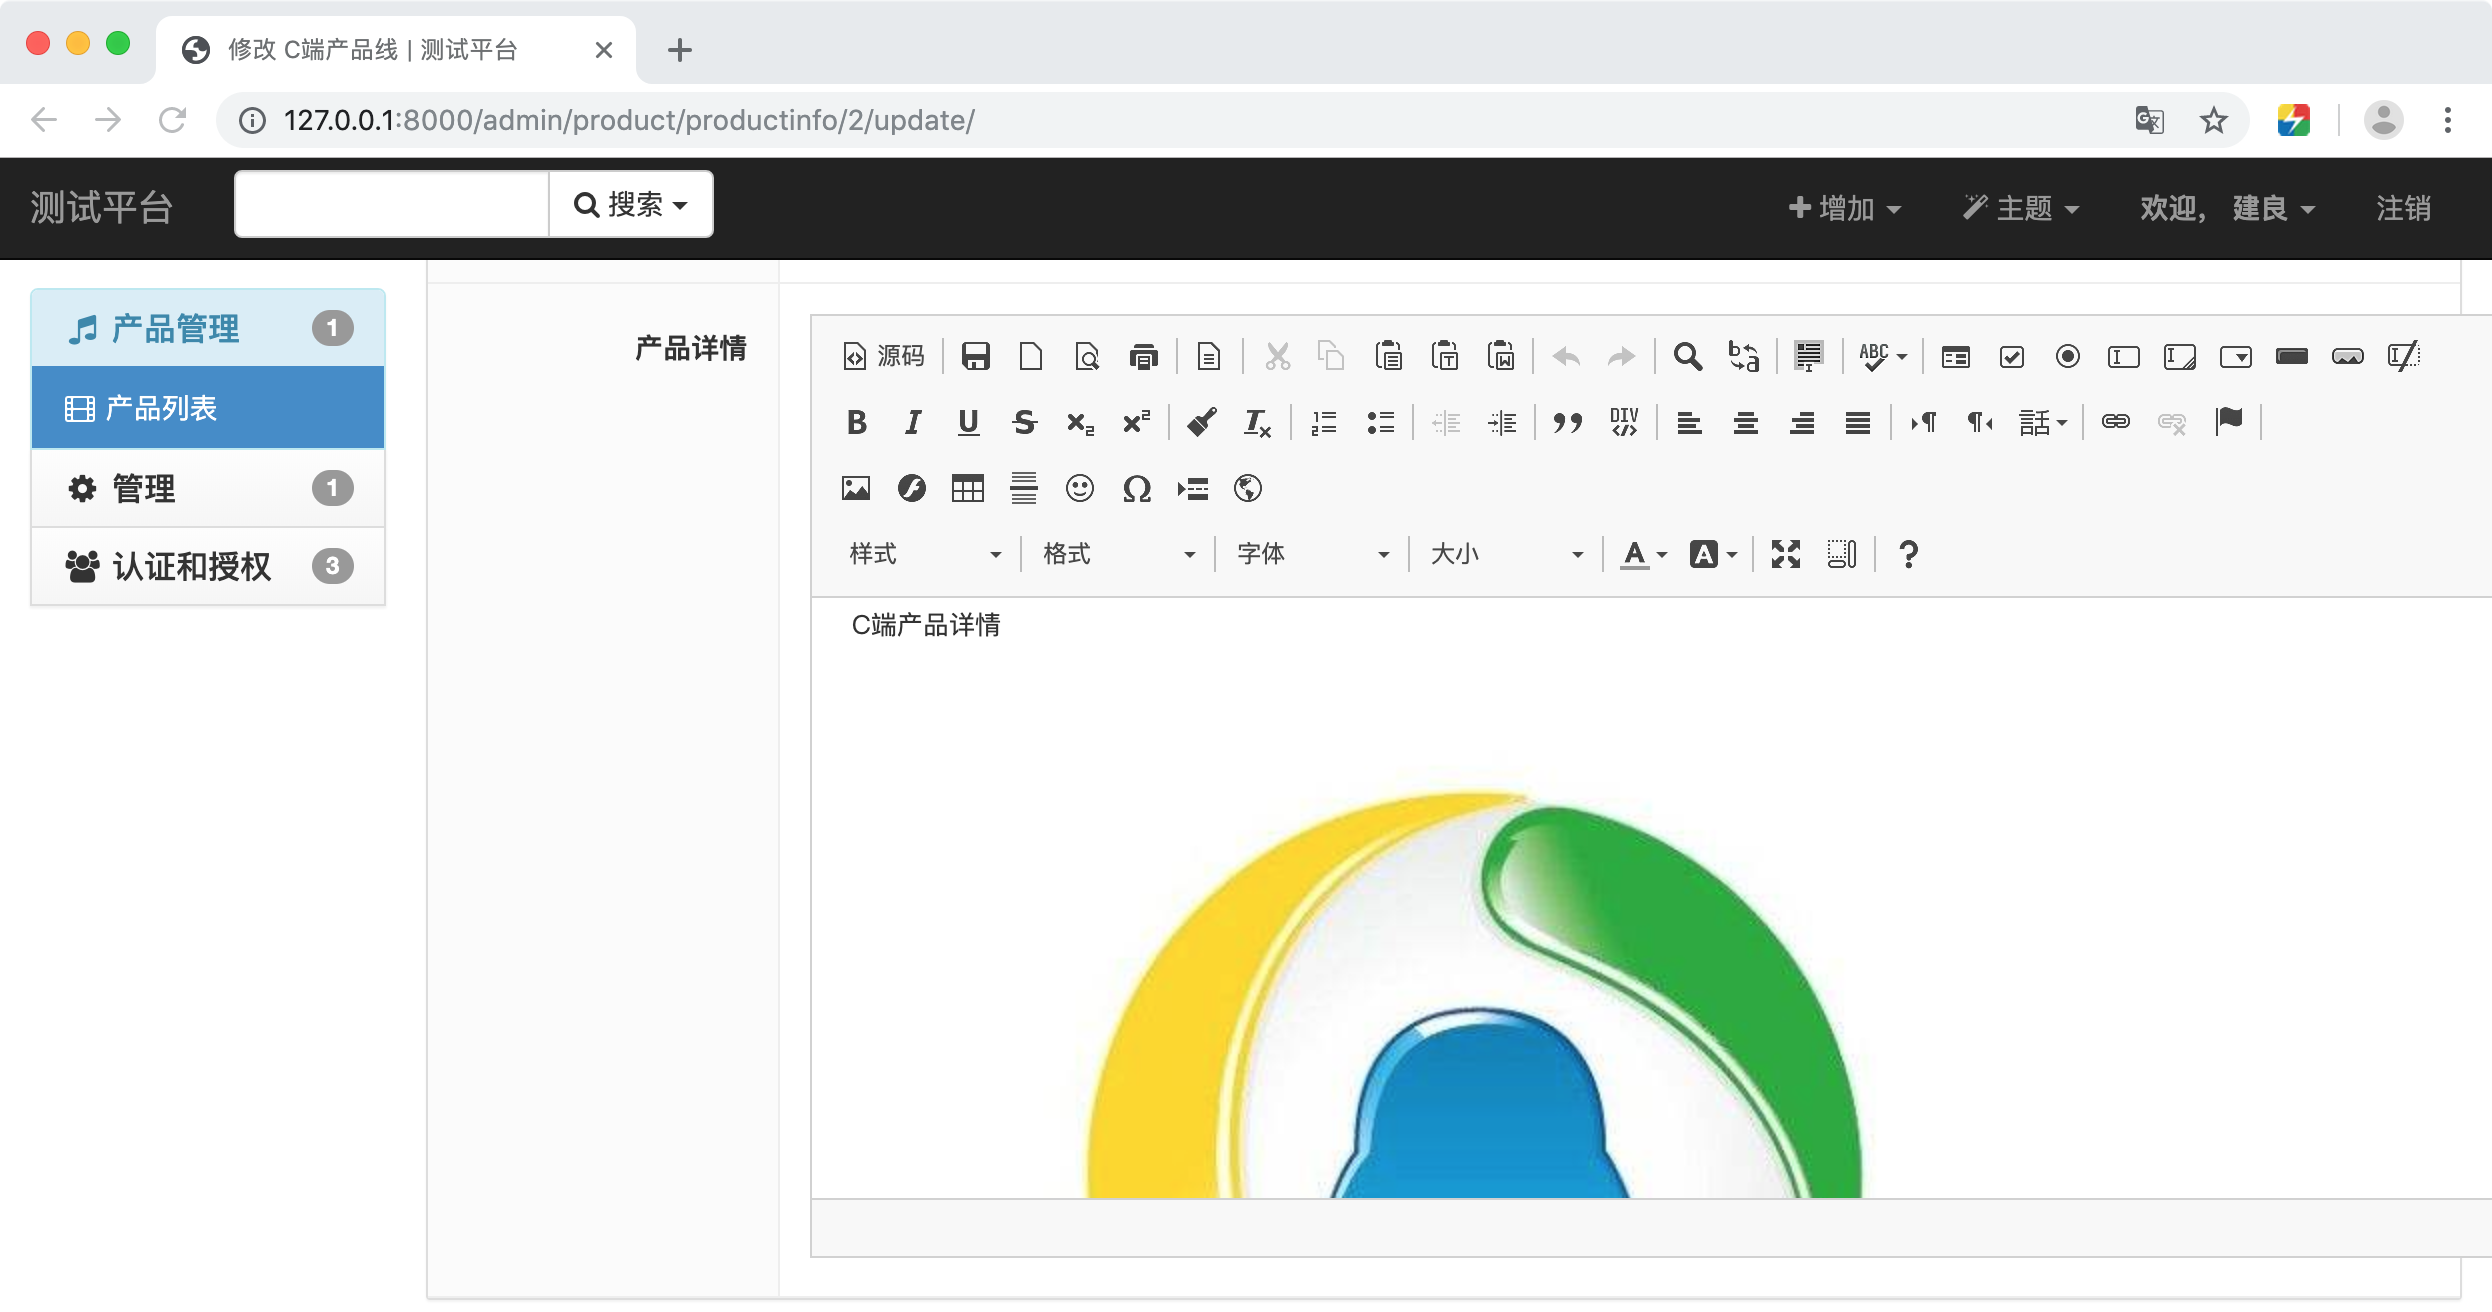Insert a horizontal line
The width and height of the screenshot is (2492, 1312).
(1024, 488)
